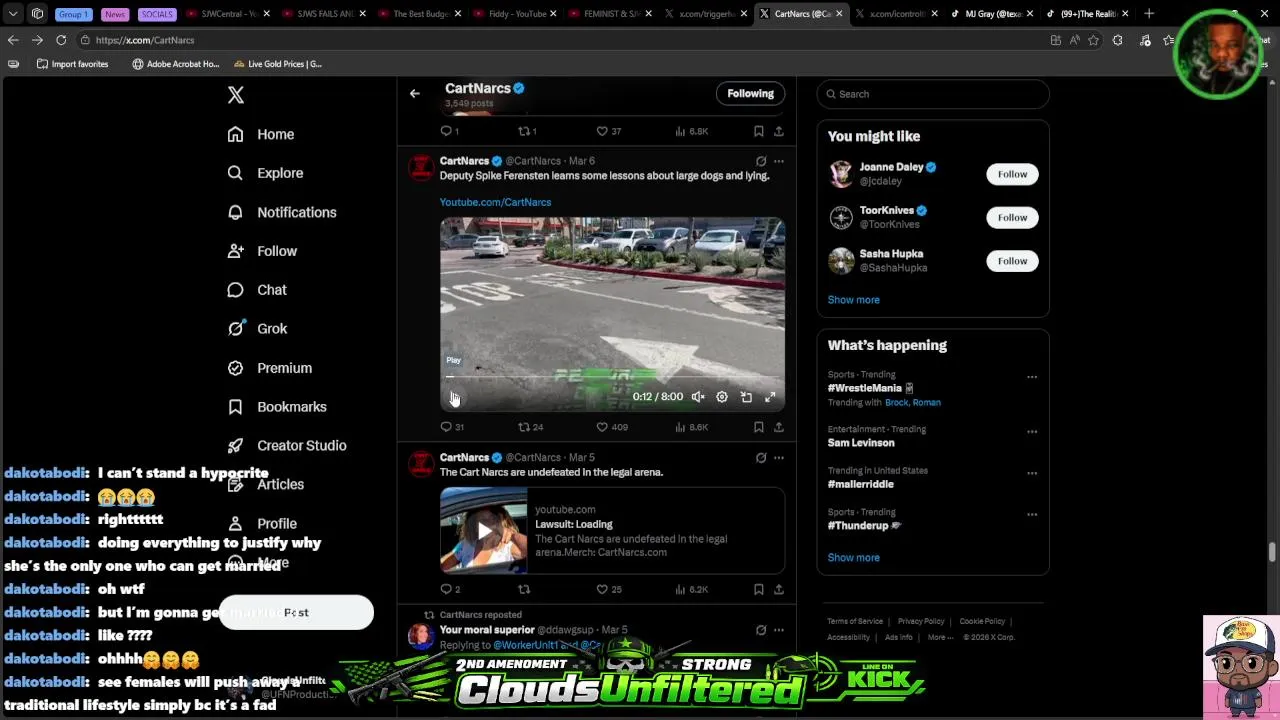Open video settings gear
Viewport: 1280px width, 720px height.
click(x=722, y=397)
